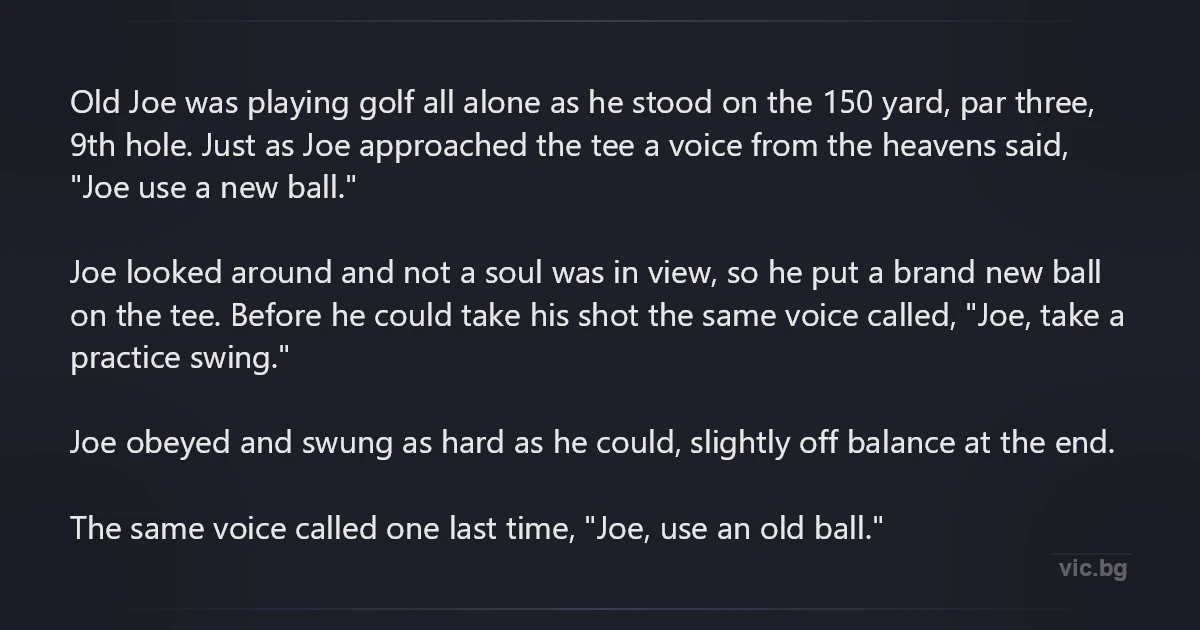Click the punchline "Joe, use an old ball."
The image size is (1200, 630).
tap(736, 528)
